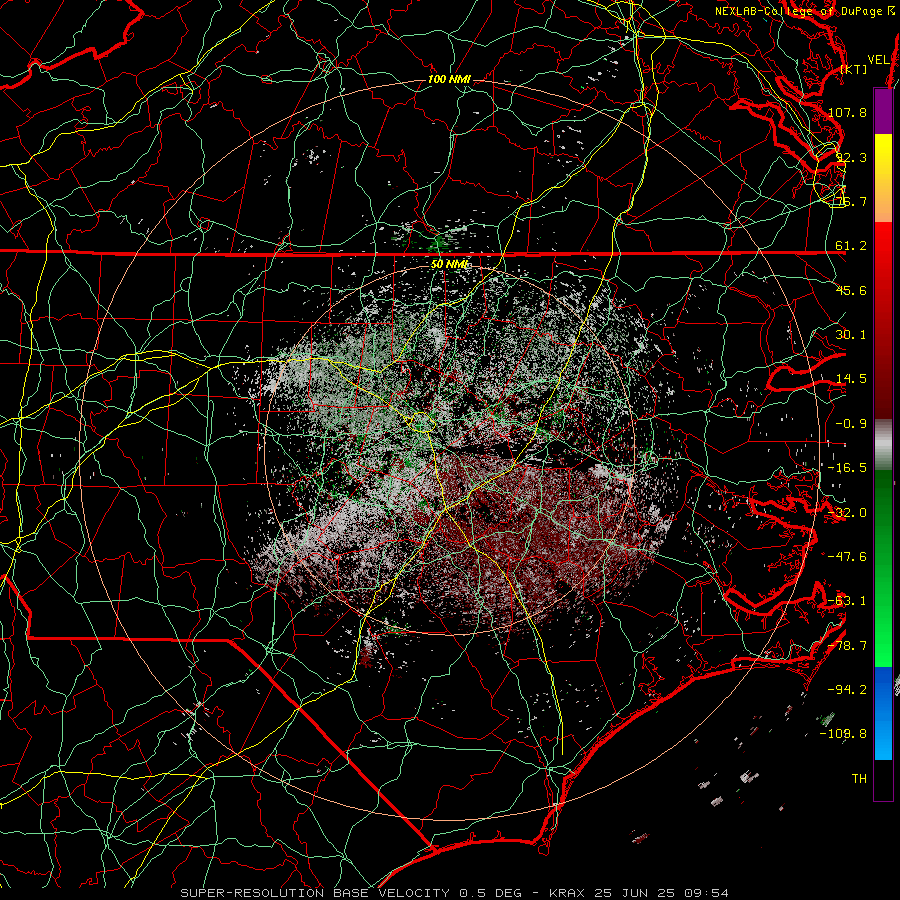Click the 76.7 velocity scale value

851,201
